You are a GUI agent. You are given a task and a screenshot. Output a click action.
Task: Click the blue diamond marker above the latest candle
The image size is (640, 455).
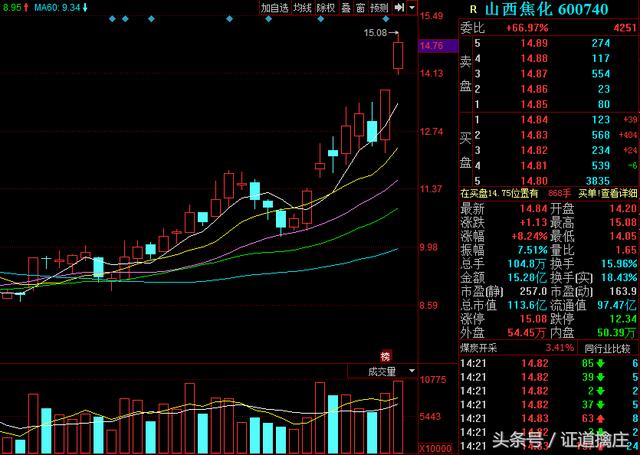(386, 19)
